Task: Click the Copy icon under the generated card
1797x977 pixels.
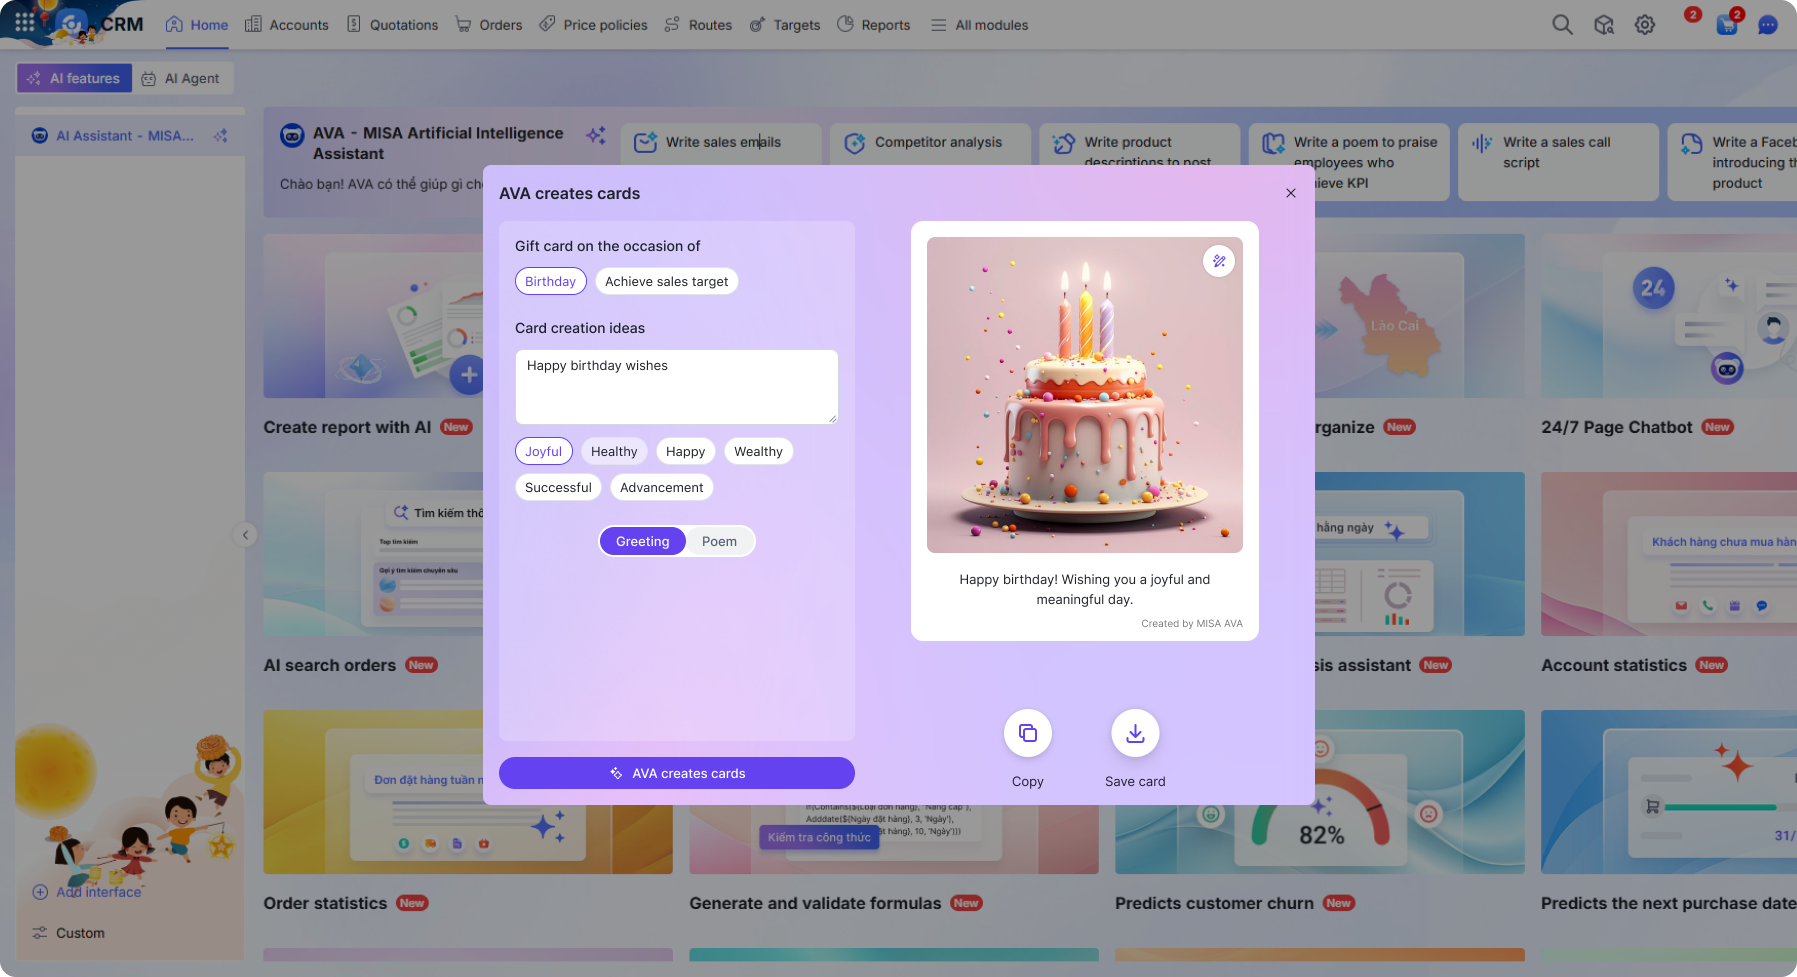Action: (x=1028, y=733)
